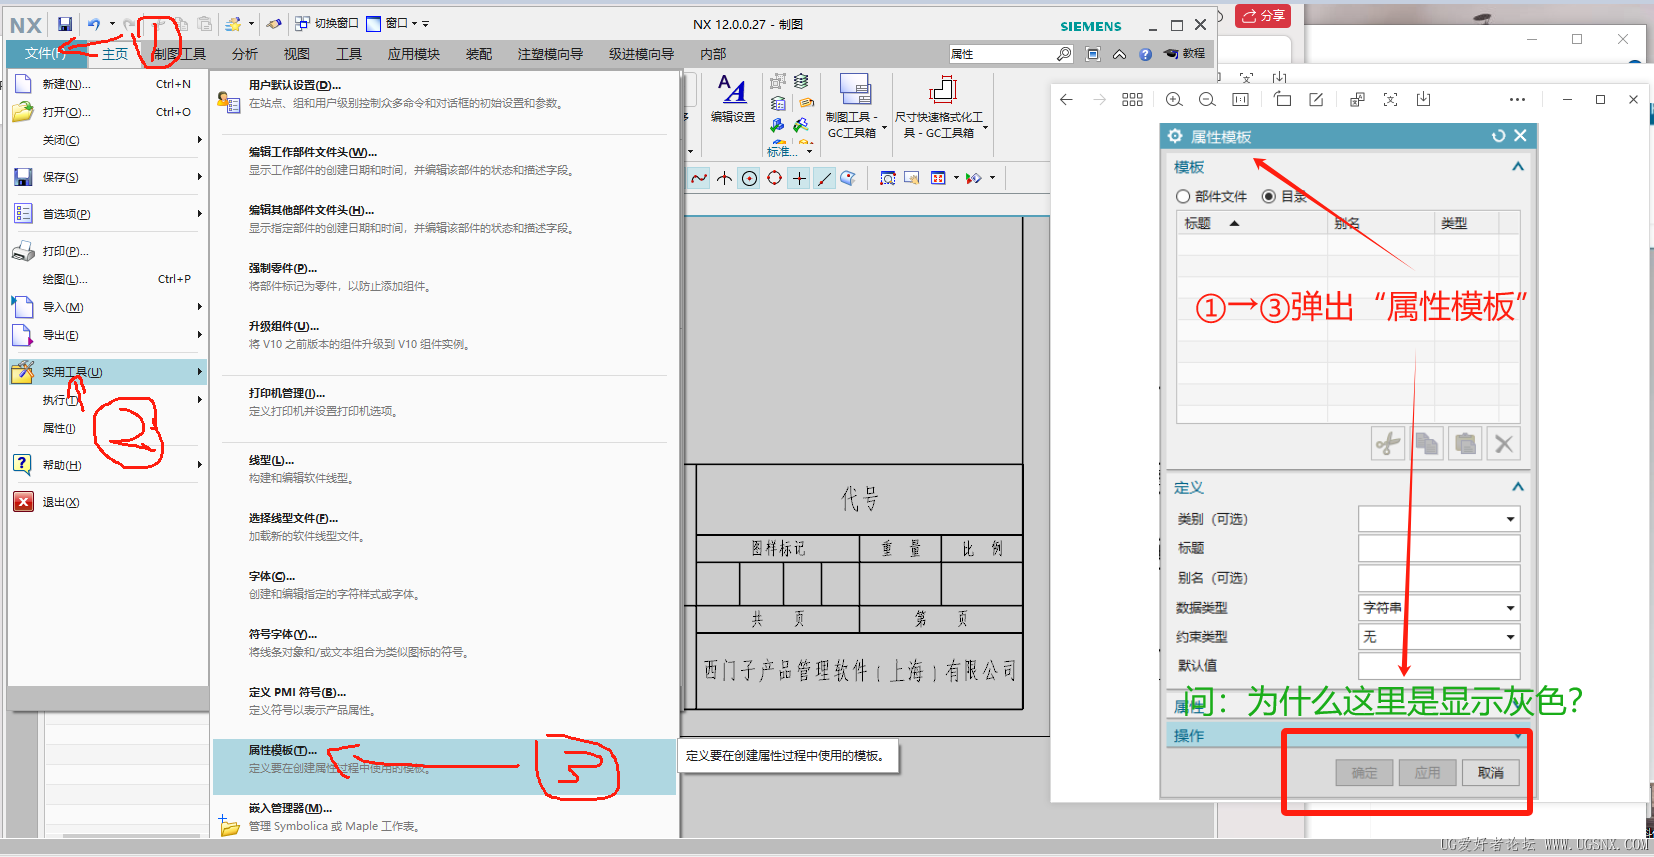Screen dimensions: 1654x857
Task: Toggle the quadrant point snap icon
Action: tap(774, 178)
